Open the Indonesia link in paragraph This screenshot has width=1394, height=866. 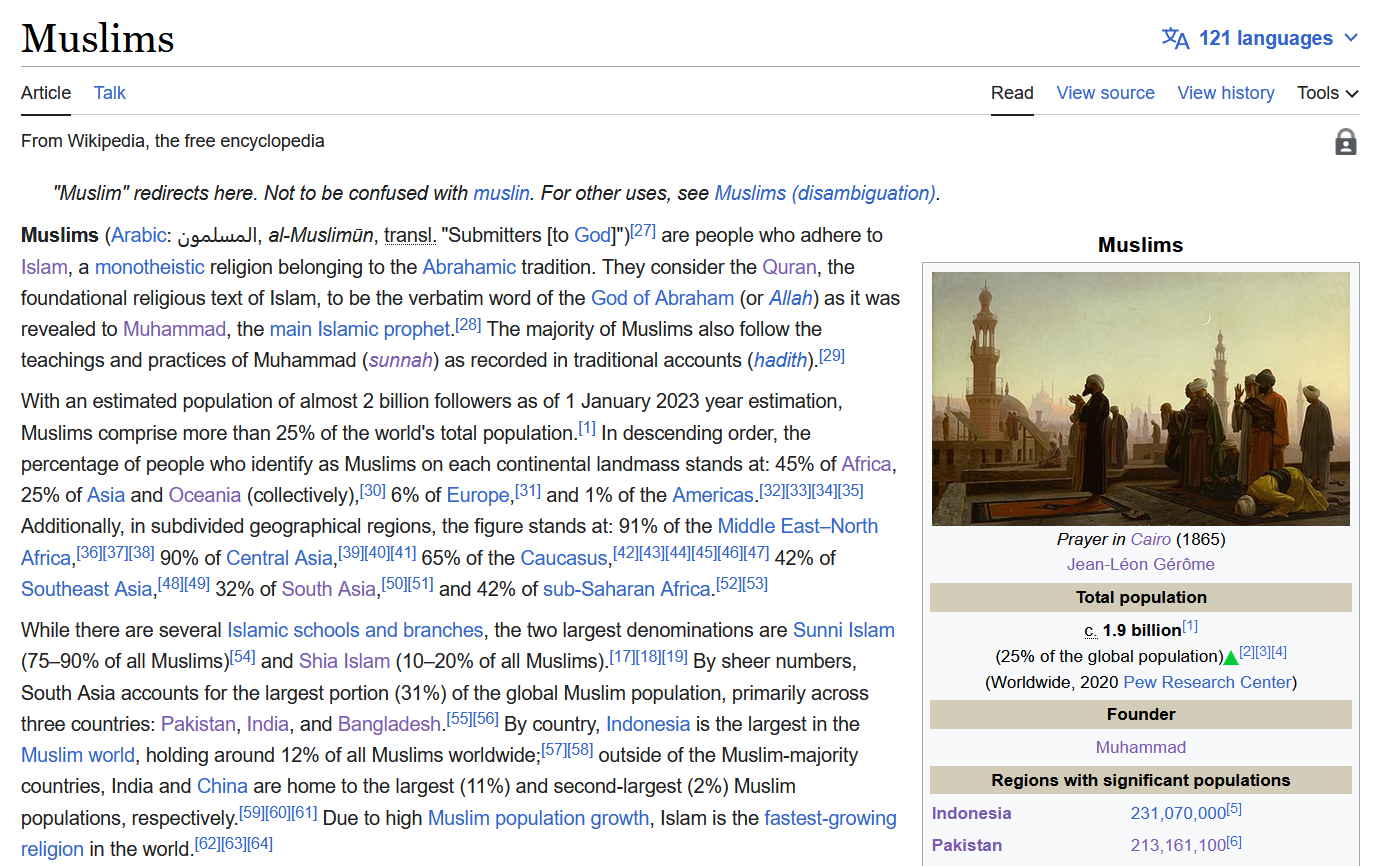(648, 724)
